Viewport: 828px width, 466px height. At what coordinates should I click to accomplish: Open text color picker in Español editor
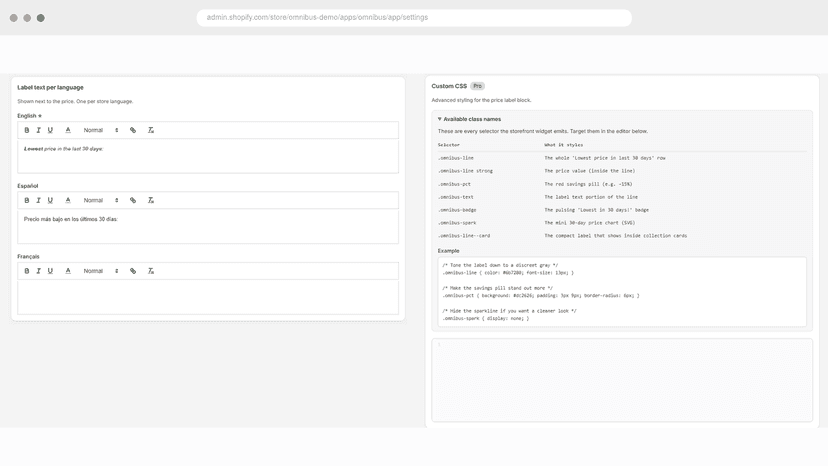pyautogui.click(x=68, y=200)
